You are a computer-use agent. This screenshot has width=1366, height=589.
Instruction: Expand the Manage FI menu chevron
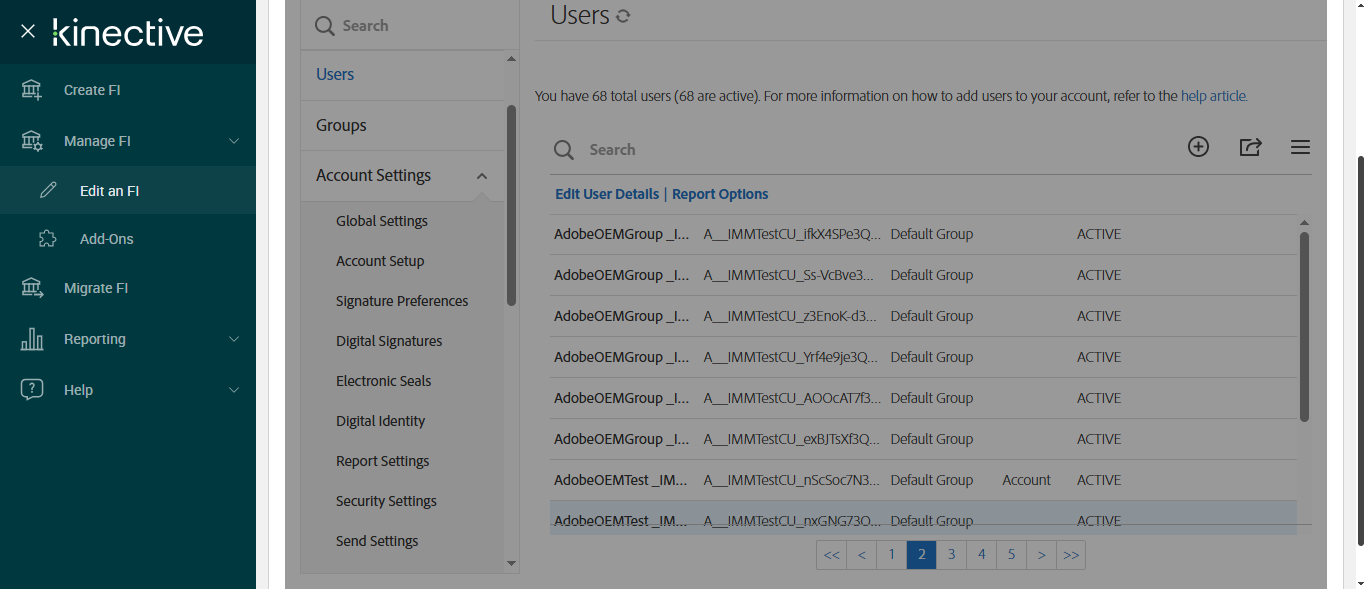click(x=234, y=141)
